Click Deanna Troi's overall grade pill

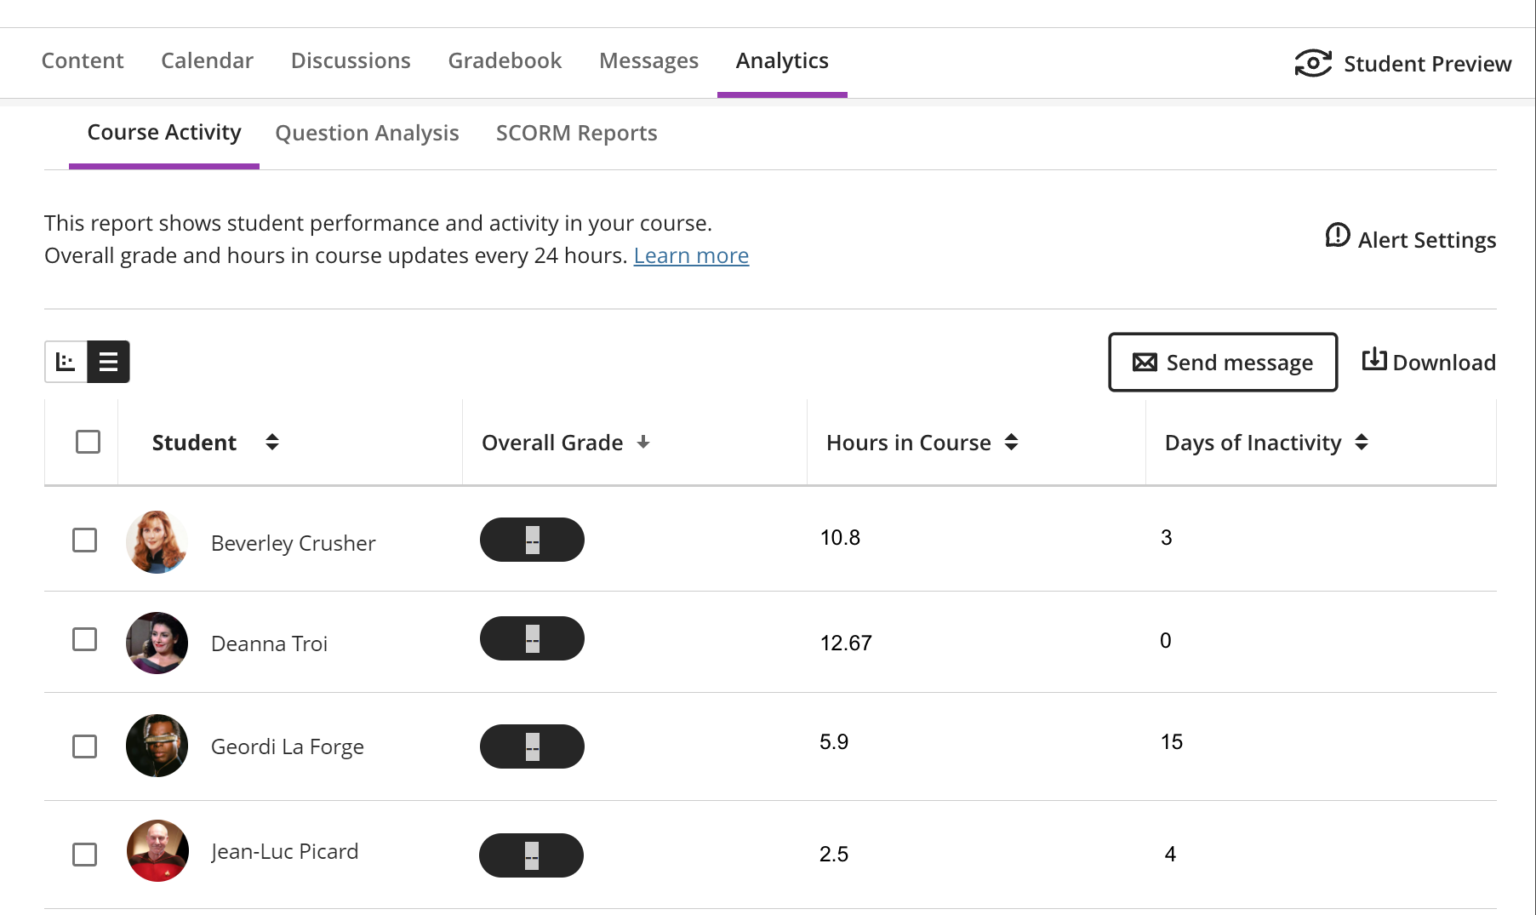tap(532, 638)
